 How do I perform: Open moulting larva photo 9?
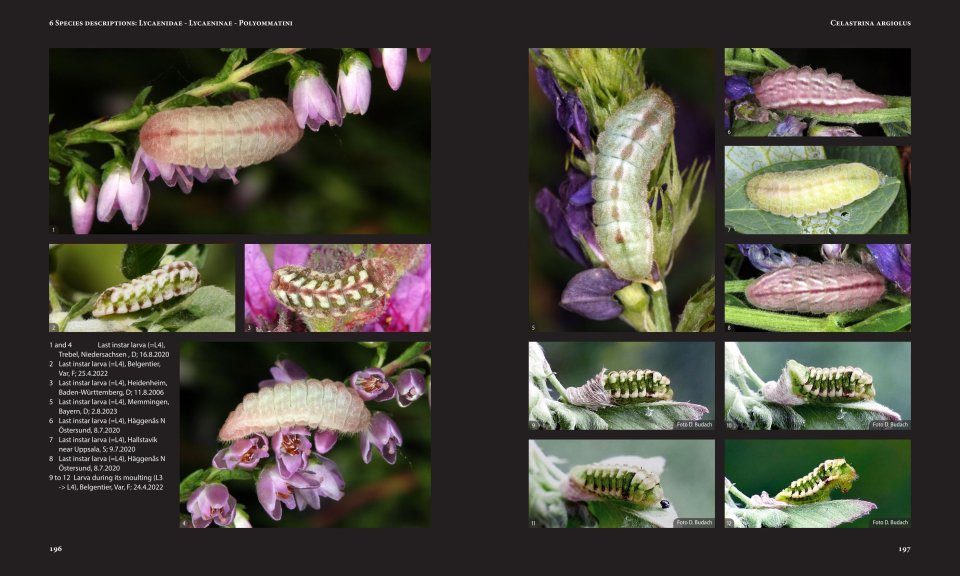pyautogui.click(x=621, y=386)
